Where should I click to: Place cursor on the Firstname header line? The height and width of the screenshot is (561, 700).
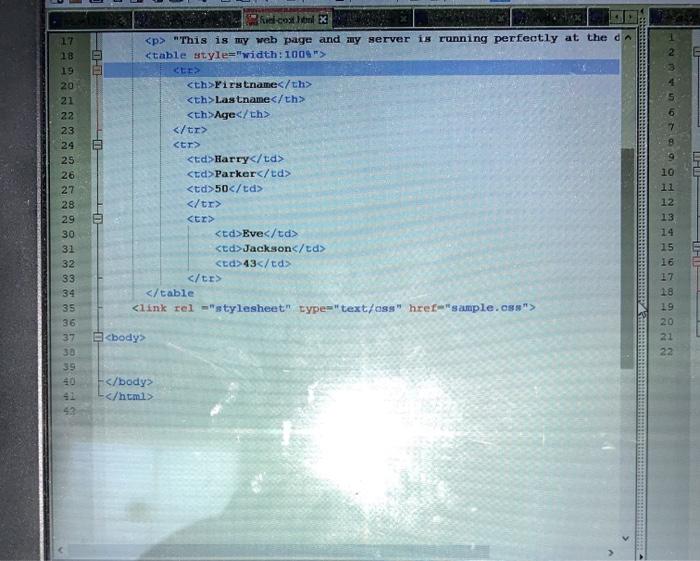(249, 84)
